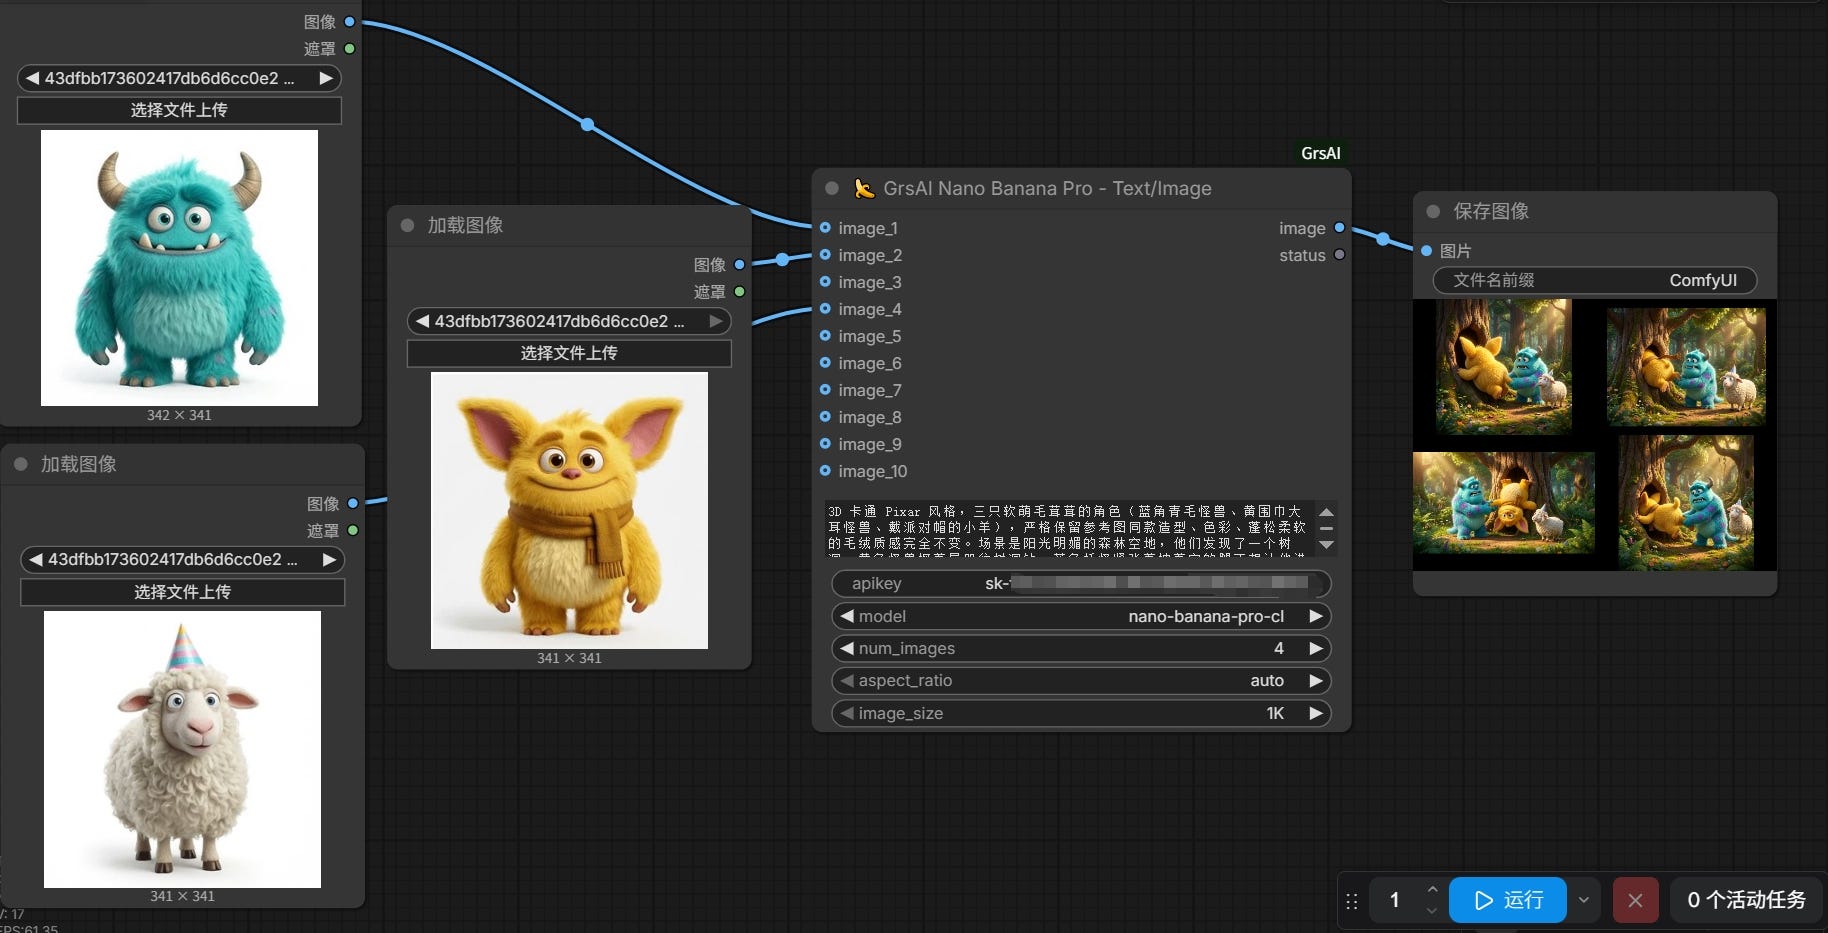Click the image_9 input socket
Screen dimensions: 1828x933
click(825, 444)
